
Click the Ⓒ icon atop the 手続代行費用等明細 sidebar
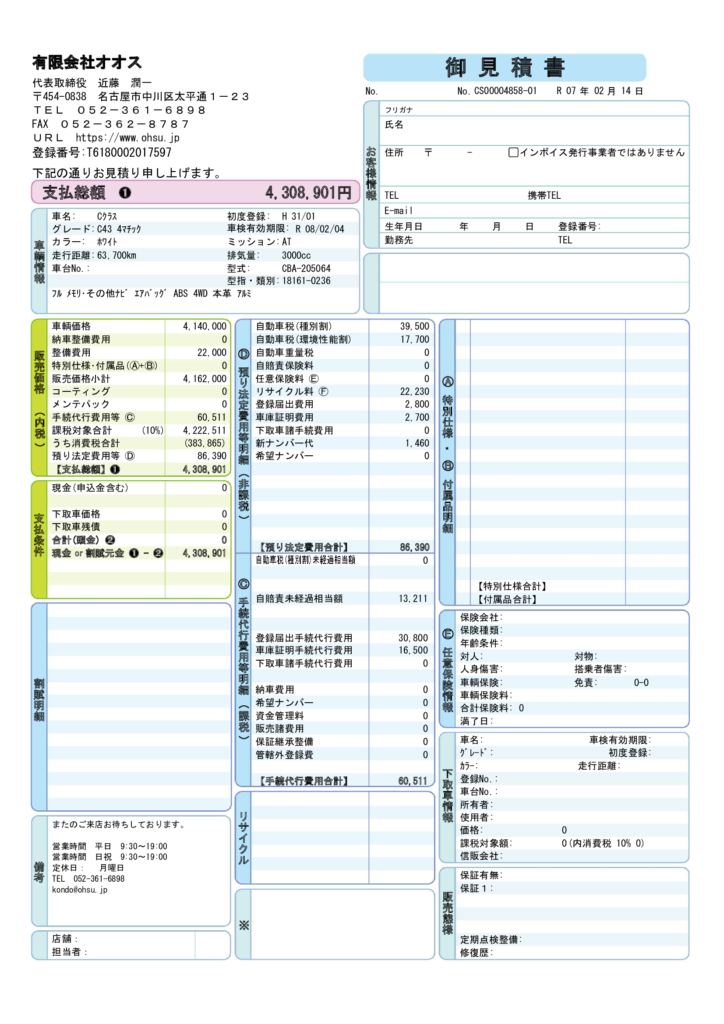coord(244,583)
